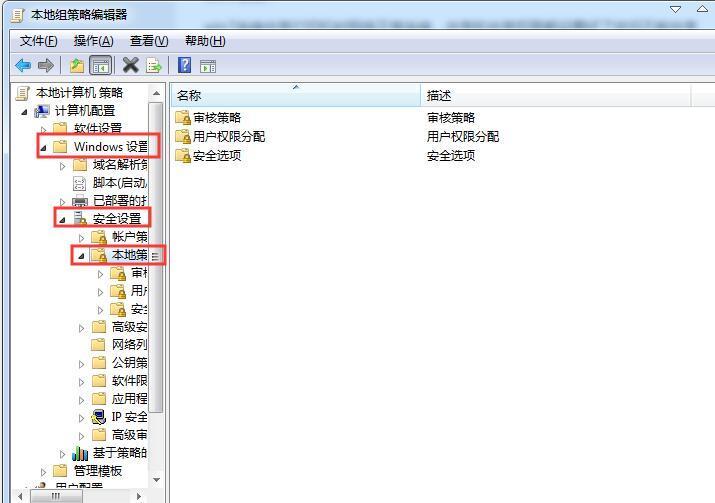Click the 已部署的打印机 printer icon
715x503 pixels.
point(80,201)
